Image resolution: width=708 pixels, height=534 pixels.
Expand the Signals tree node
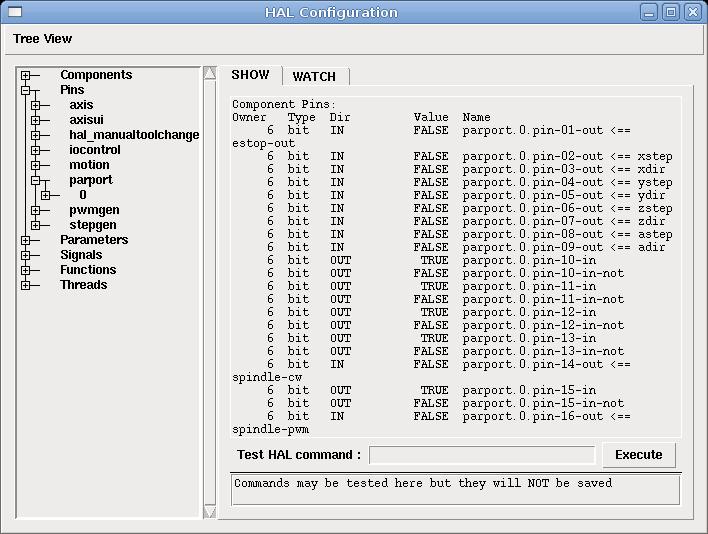coord(26,255)
